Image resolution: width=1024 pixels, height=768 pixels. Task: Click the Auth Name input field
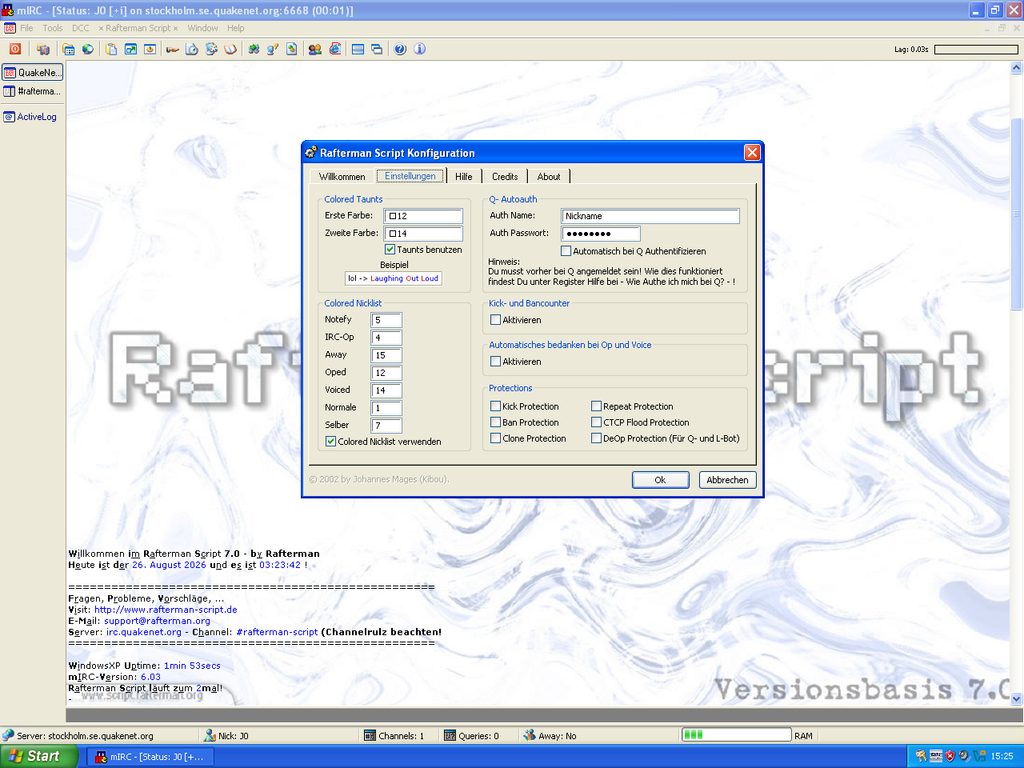click(x=650, y=216)
